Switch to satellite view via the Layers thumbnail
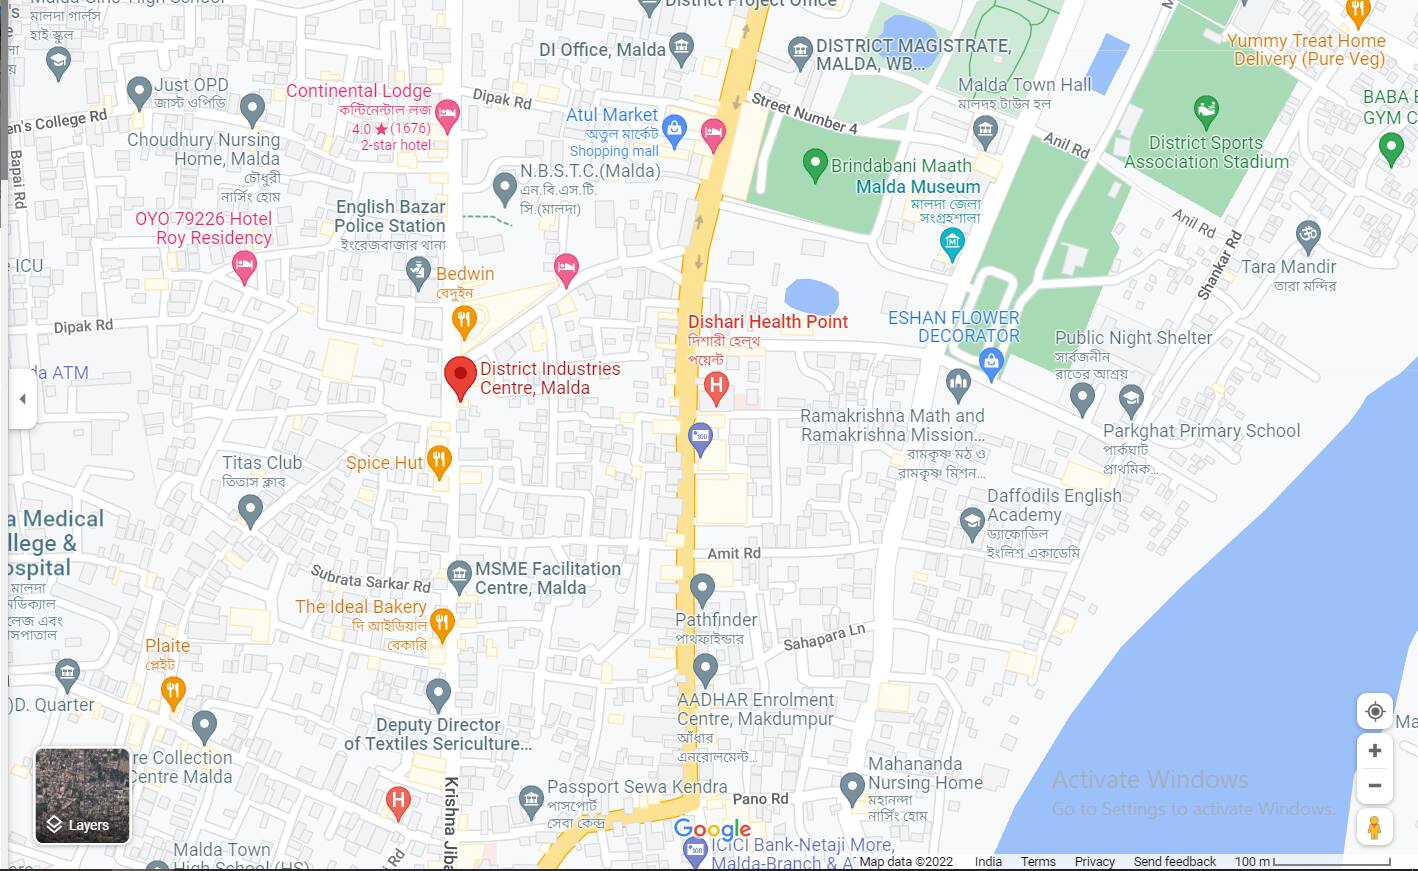This screenshot has height=871, width=1418. coord(82,796)
